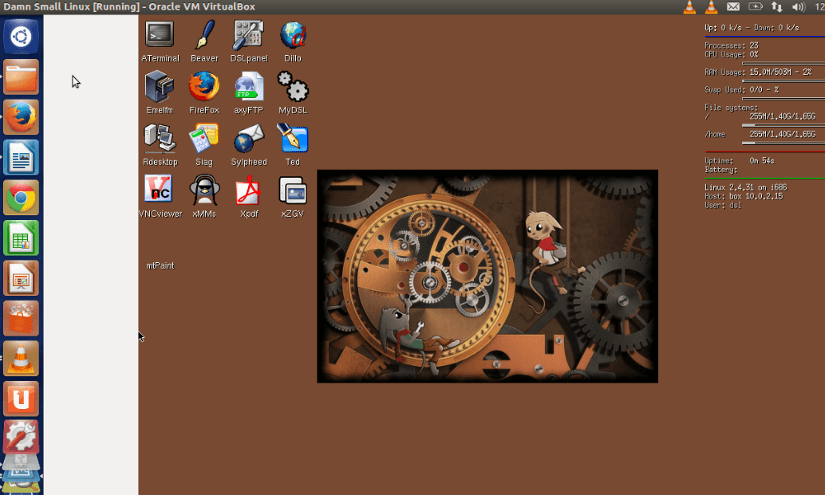Launch the Sylpheed mail icon
Viewport: 825px width, 495px height.
pyautogui.click(x=248, y=138)
